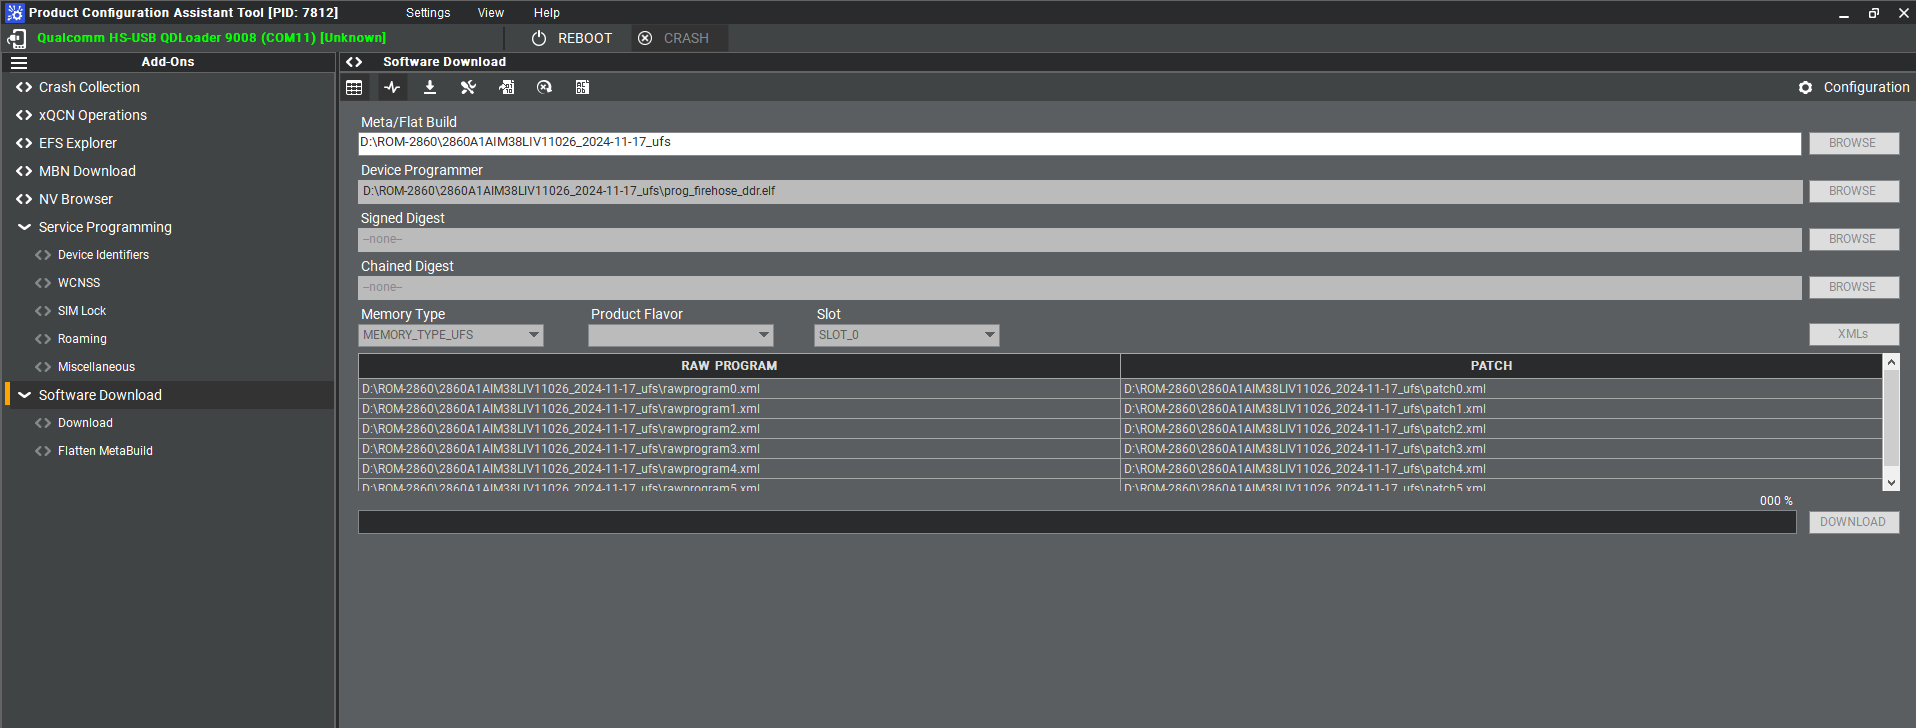1916x728 pixels.
Task: Click BROWSE next to Meta/Flat Build
Action: point(1852,143)
